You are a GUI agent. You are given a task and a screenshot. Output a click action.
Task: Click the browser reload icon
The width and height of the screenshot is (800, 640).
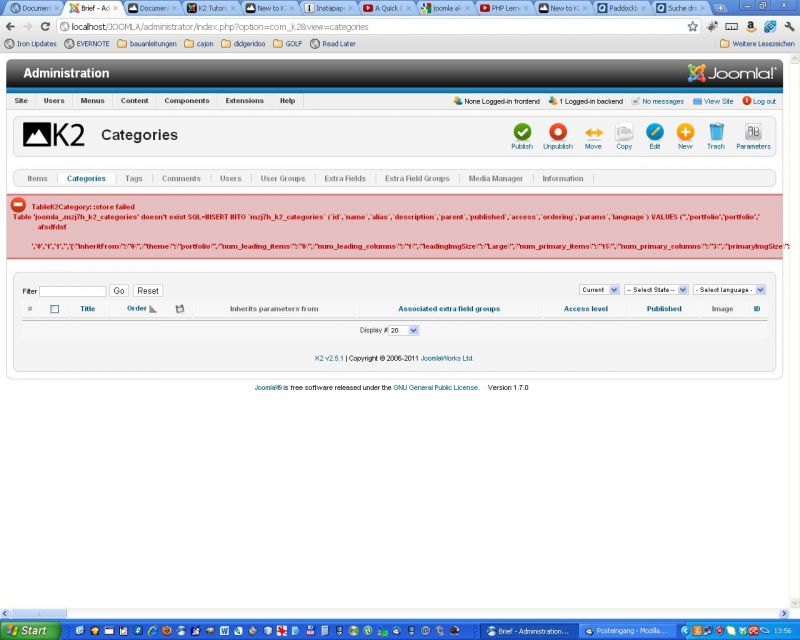click(x=45, y=27)
